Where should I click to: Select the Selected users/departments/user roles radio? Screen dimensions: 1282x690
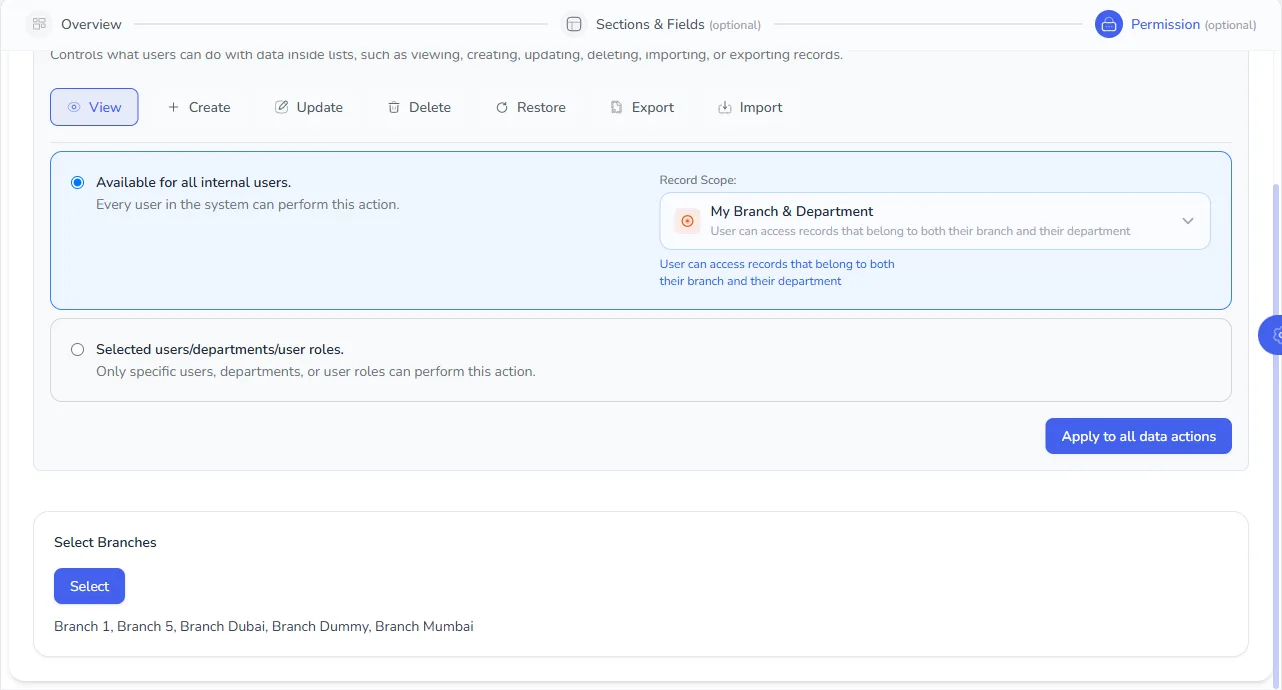click(77, 350)
